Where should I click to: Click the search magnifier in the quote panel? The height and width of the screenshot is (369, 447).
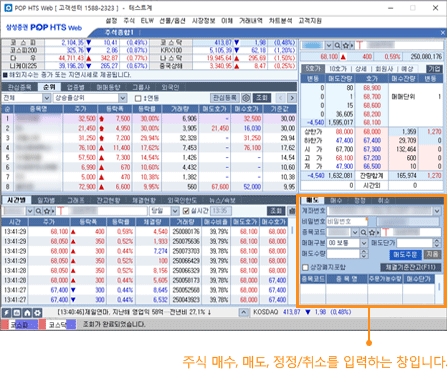coord(338,46)
